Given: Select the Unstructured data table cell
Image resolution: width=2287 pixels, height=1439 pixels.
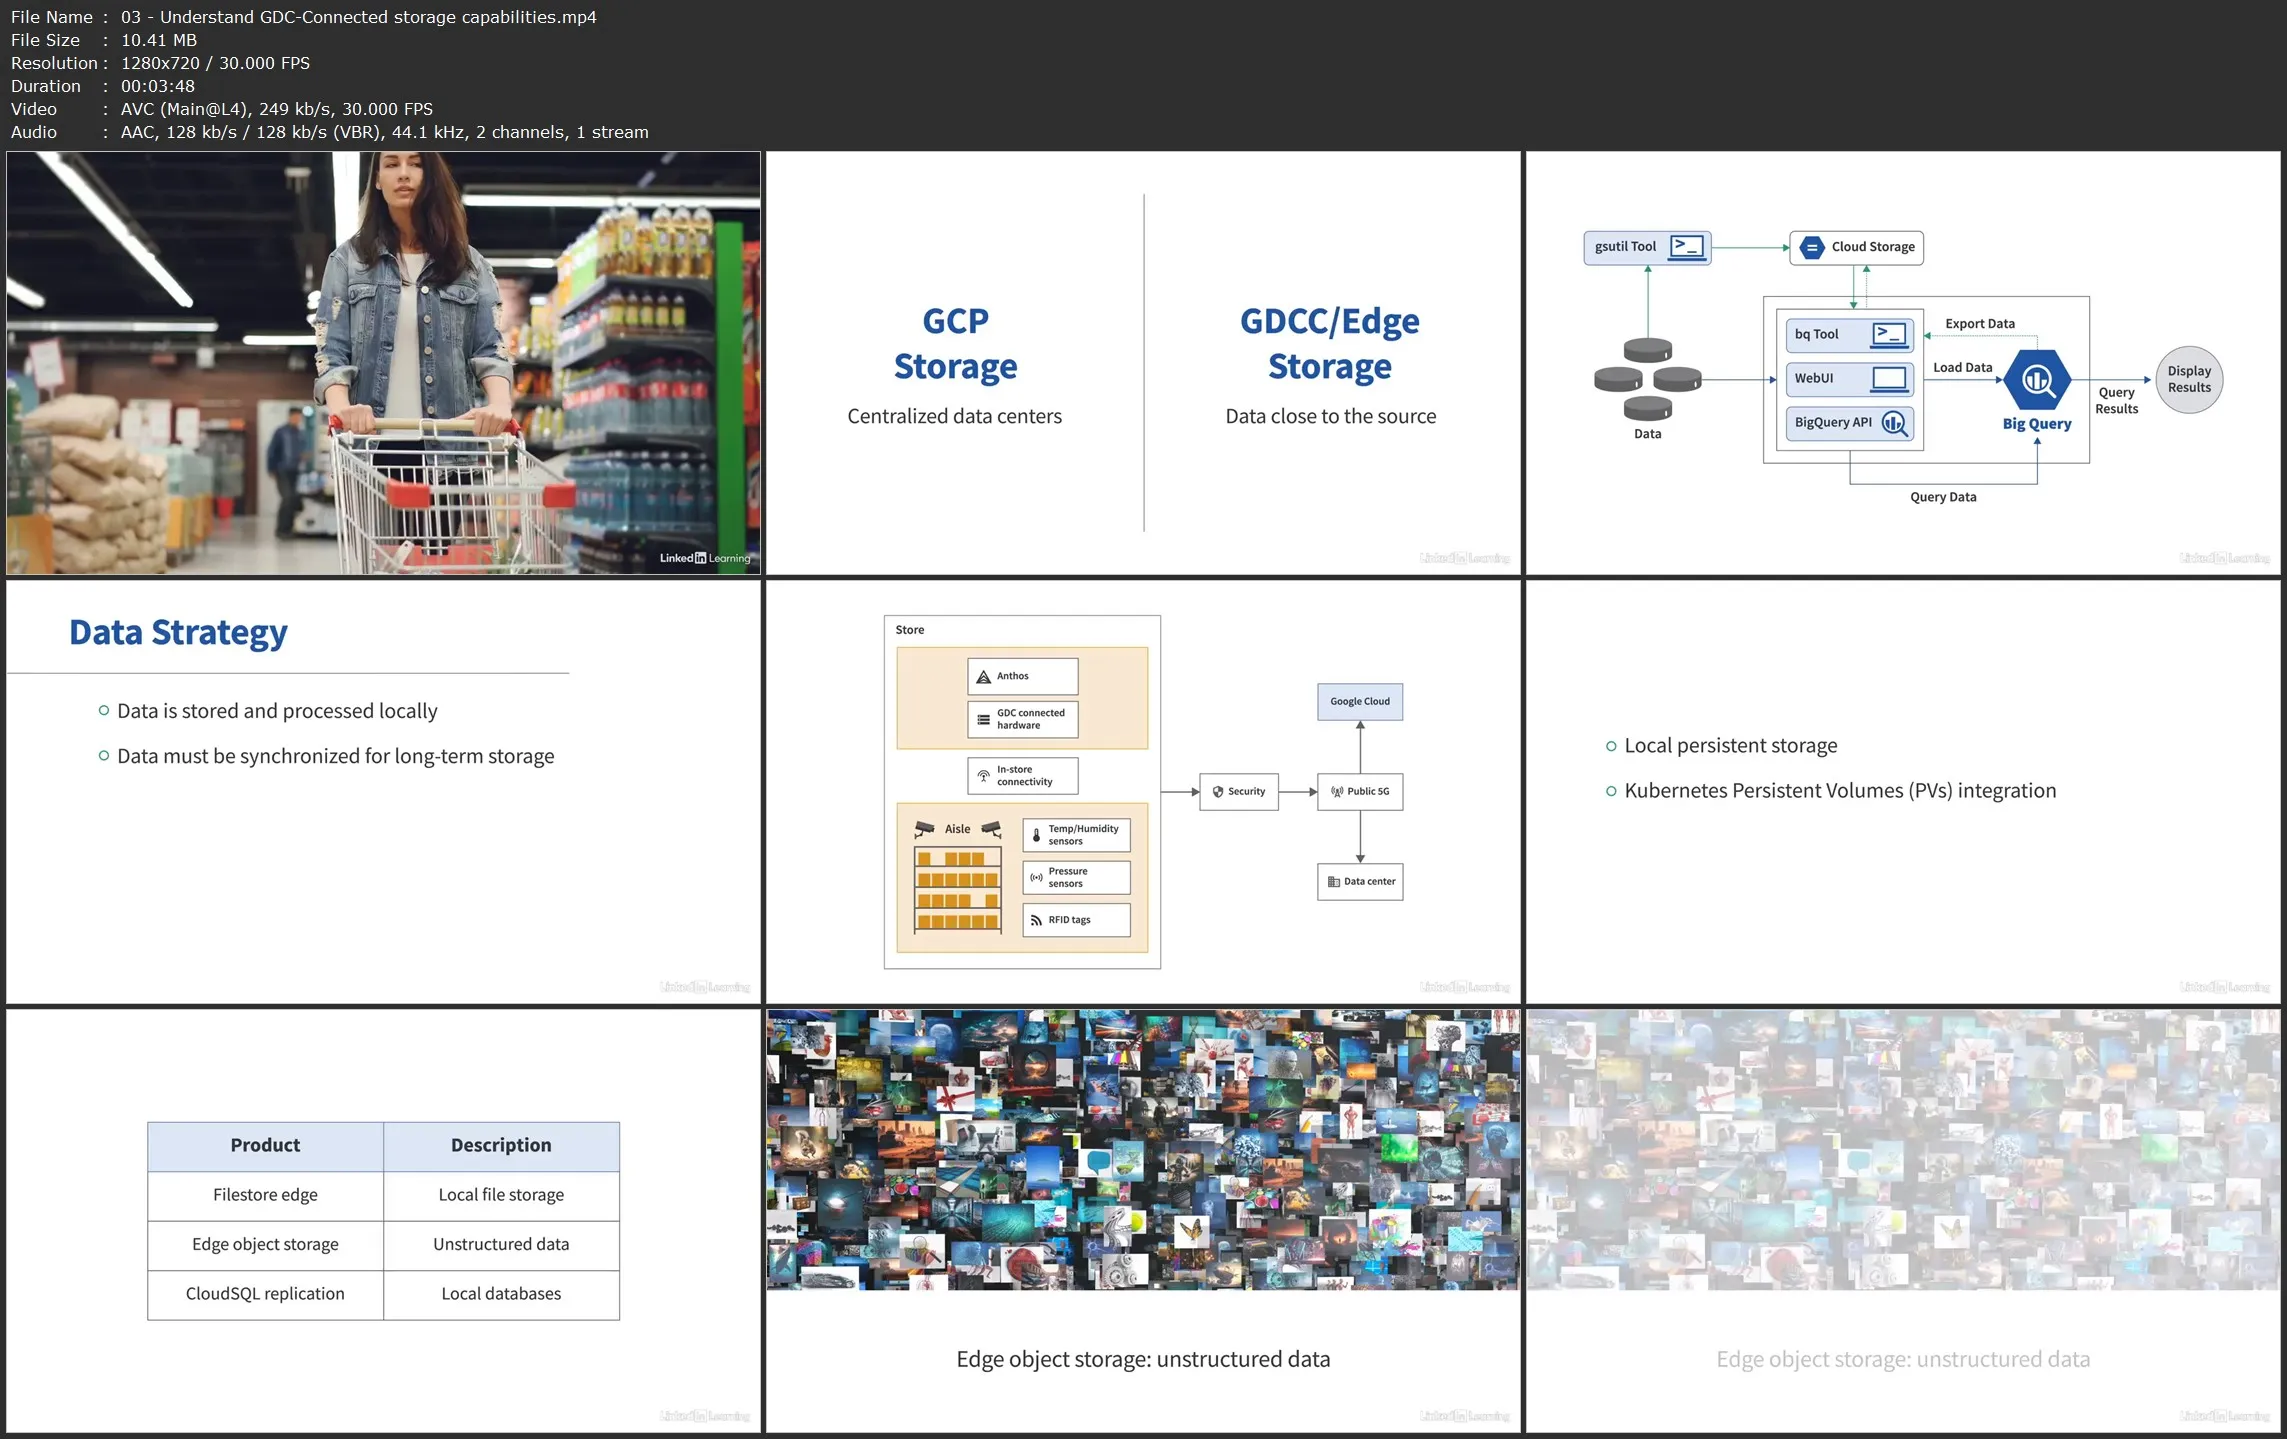Looking at the screenshot, I should click(x=501, y=1245).
